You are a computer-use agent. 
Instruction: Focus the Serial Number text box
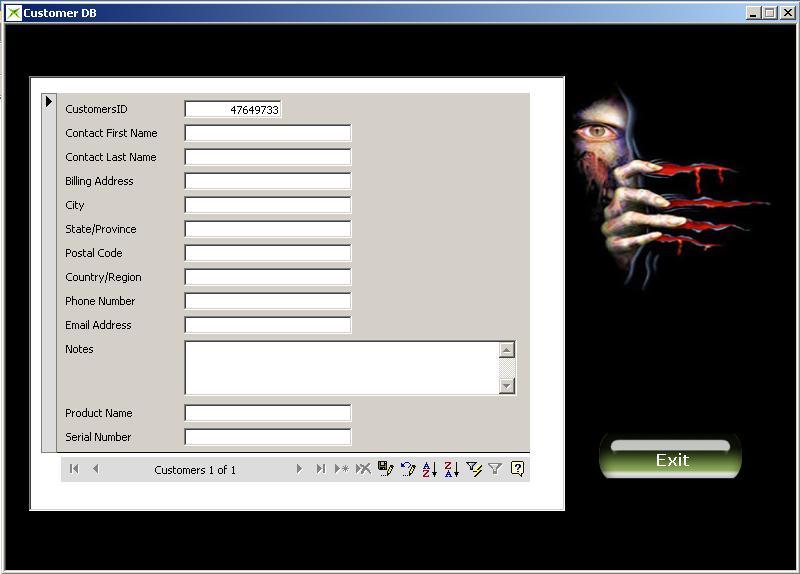(268, 437)
